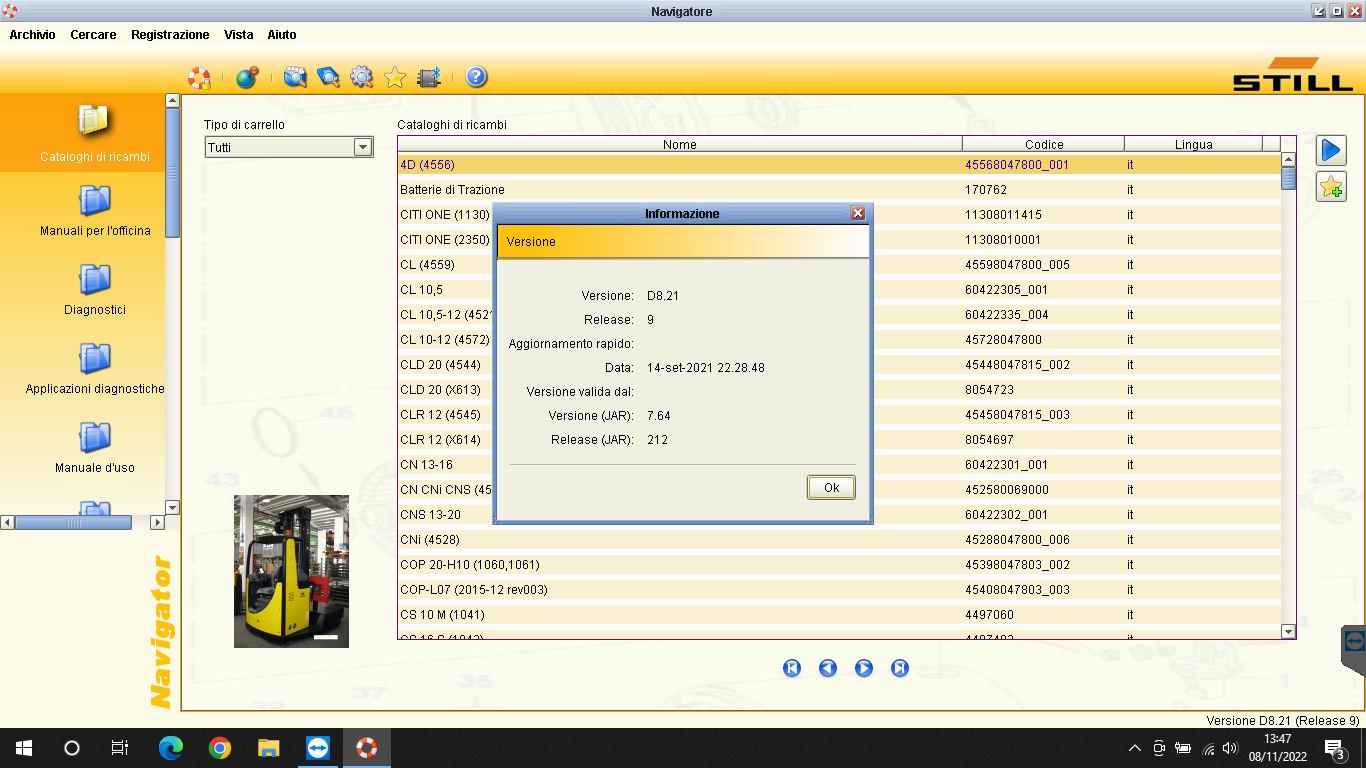The height and width of the screenshot is (768, 1366).
Task: Open Microsoft Edge from taskbar
Action: pos(171,748)
